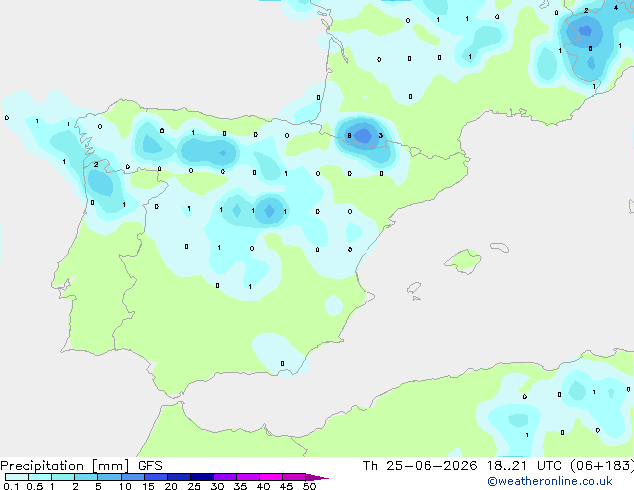Click the Mallorca island outline
634x490 pixels.
pyautogui.click(x=463, y=262)
